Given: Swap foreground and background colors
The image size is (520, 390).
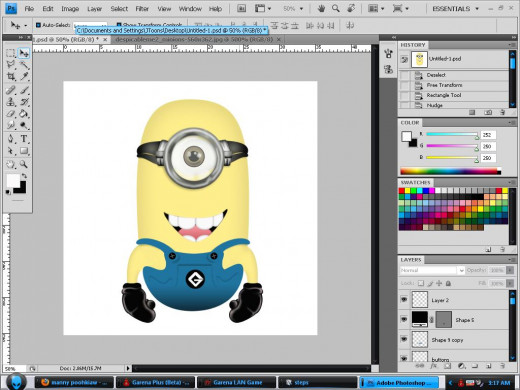Looking at the screenshot, I should tap(24, 176).
